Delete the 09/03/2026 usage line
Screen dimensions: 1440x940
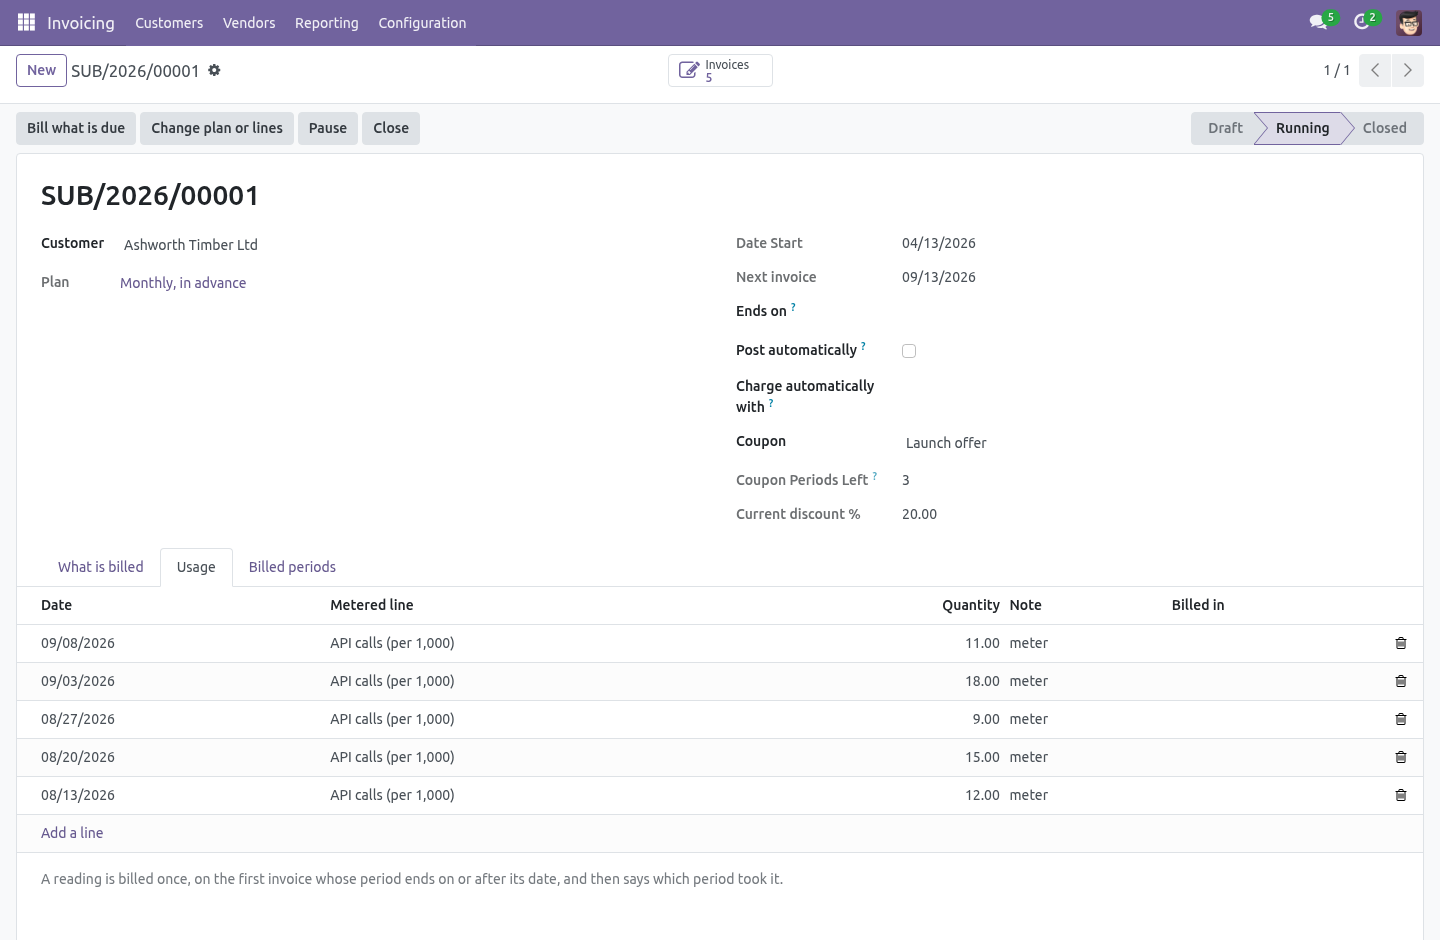pos(1401,681)
